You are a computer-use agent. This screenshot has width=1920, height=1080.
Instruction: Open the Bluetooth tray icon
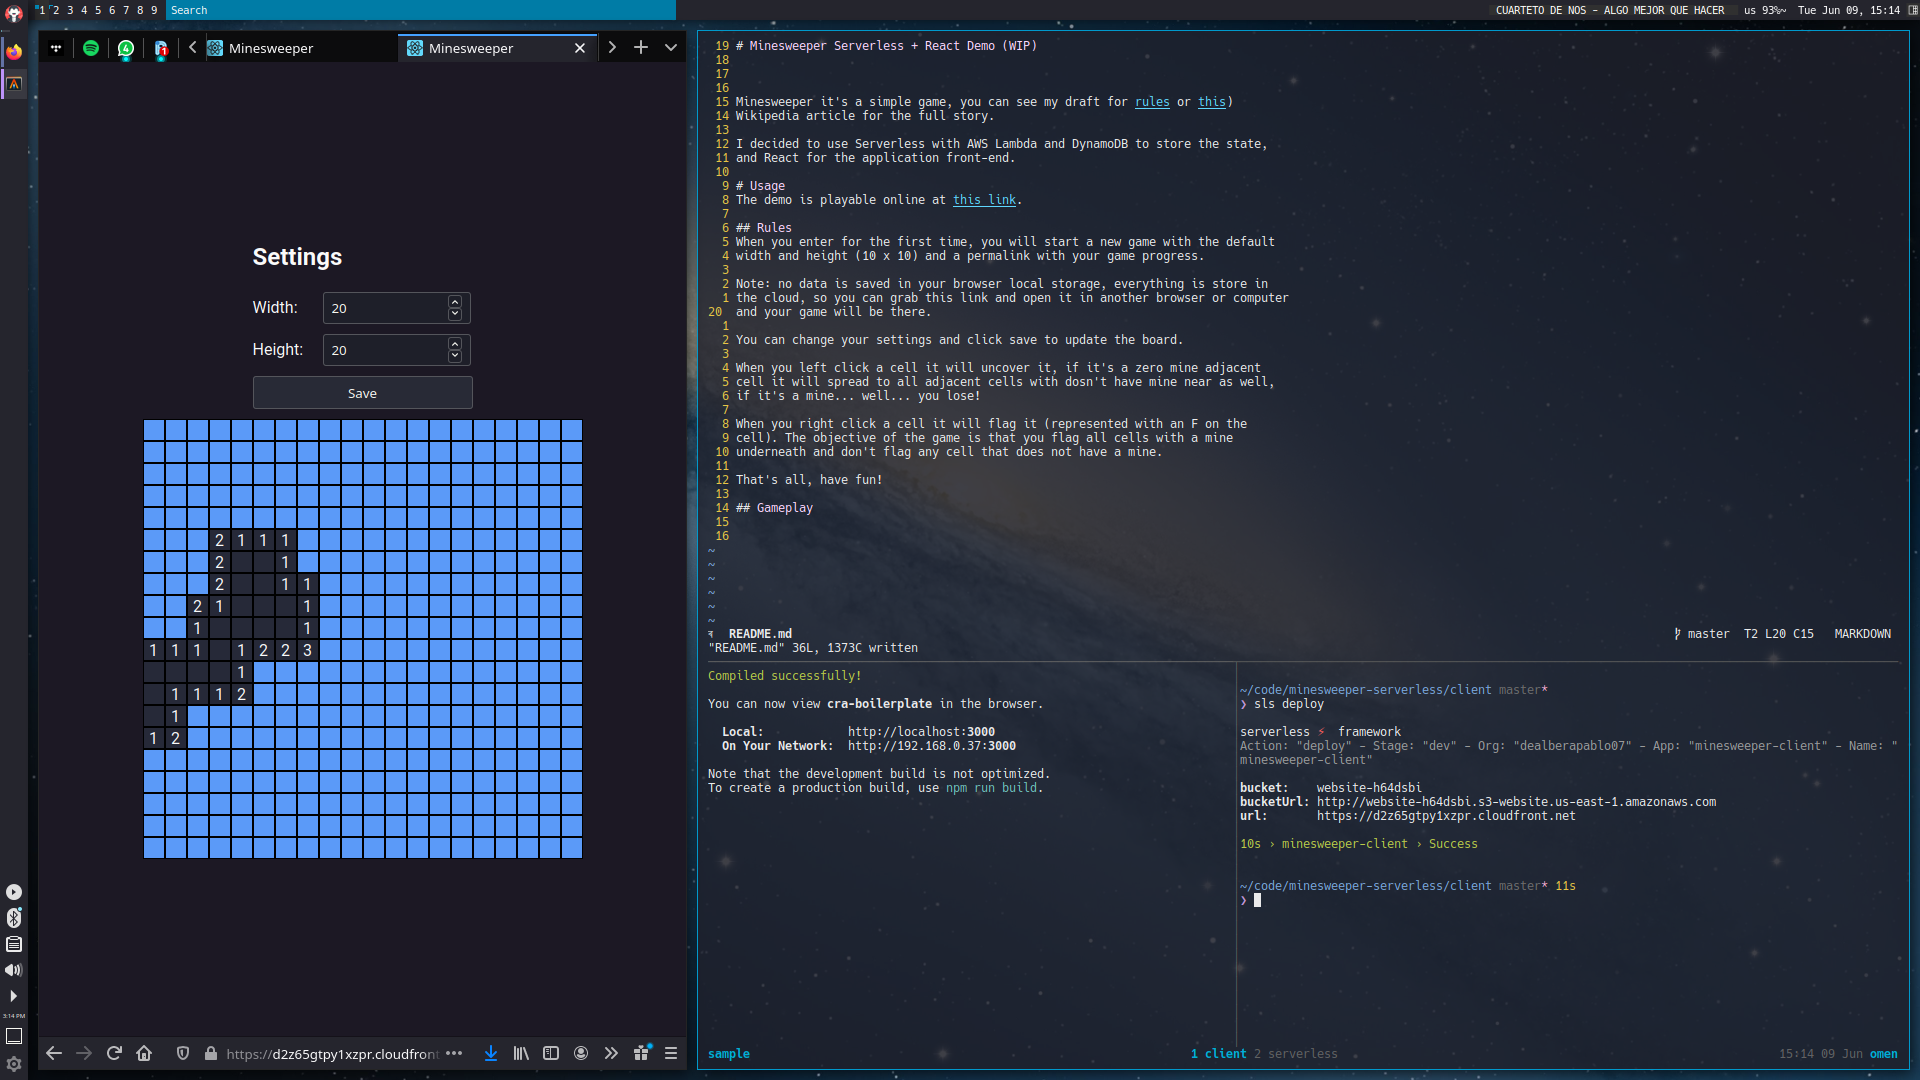[x=14, y=918]
